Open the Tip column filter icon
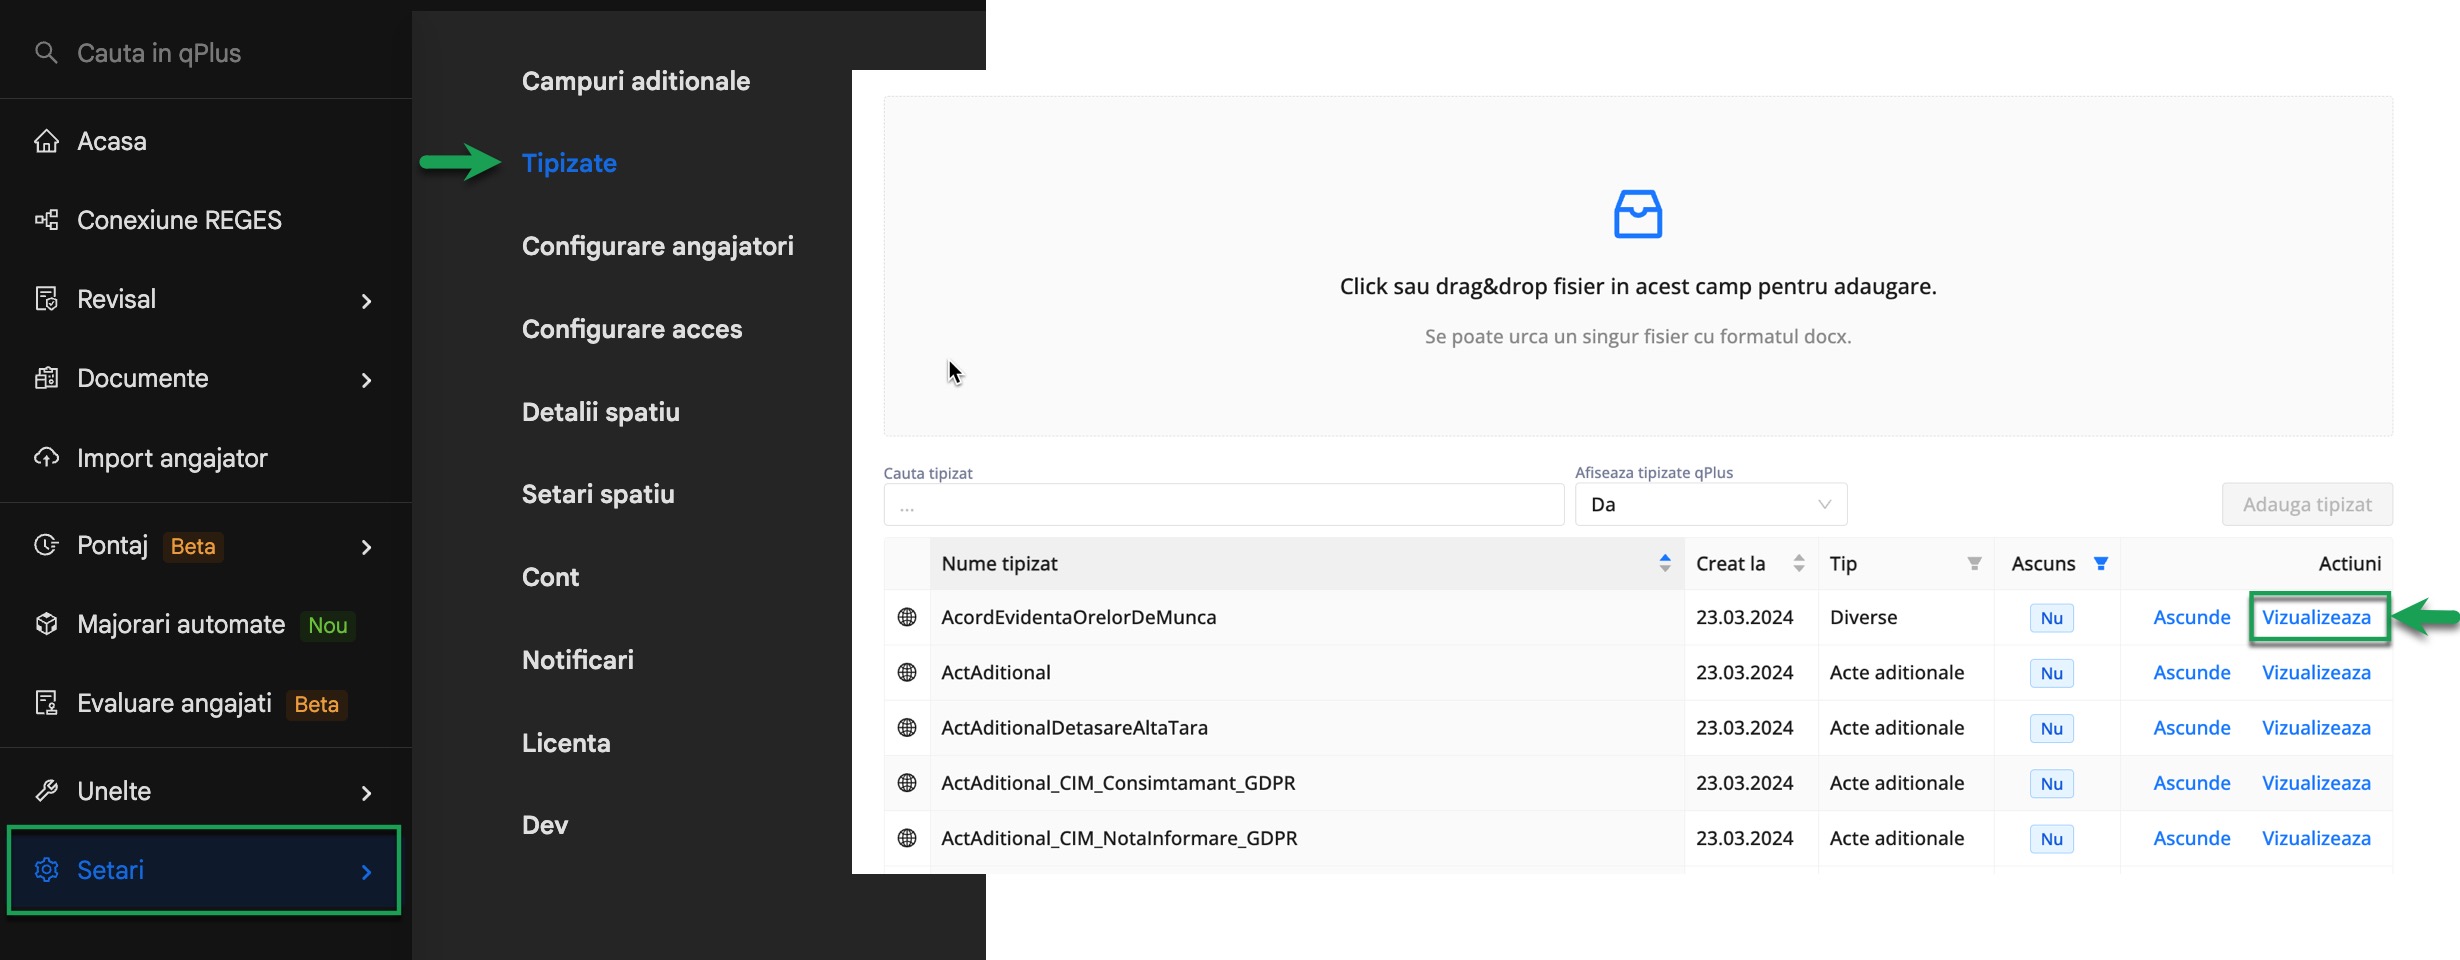The width and height of the screenshot is (2460, 960). [1975, 564]
